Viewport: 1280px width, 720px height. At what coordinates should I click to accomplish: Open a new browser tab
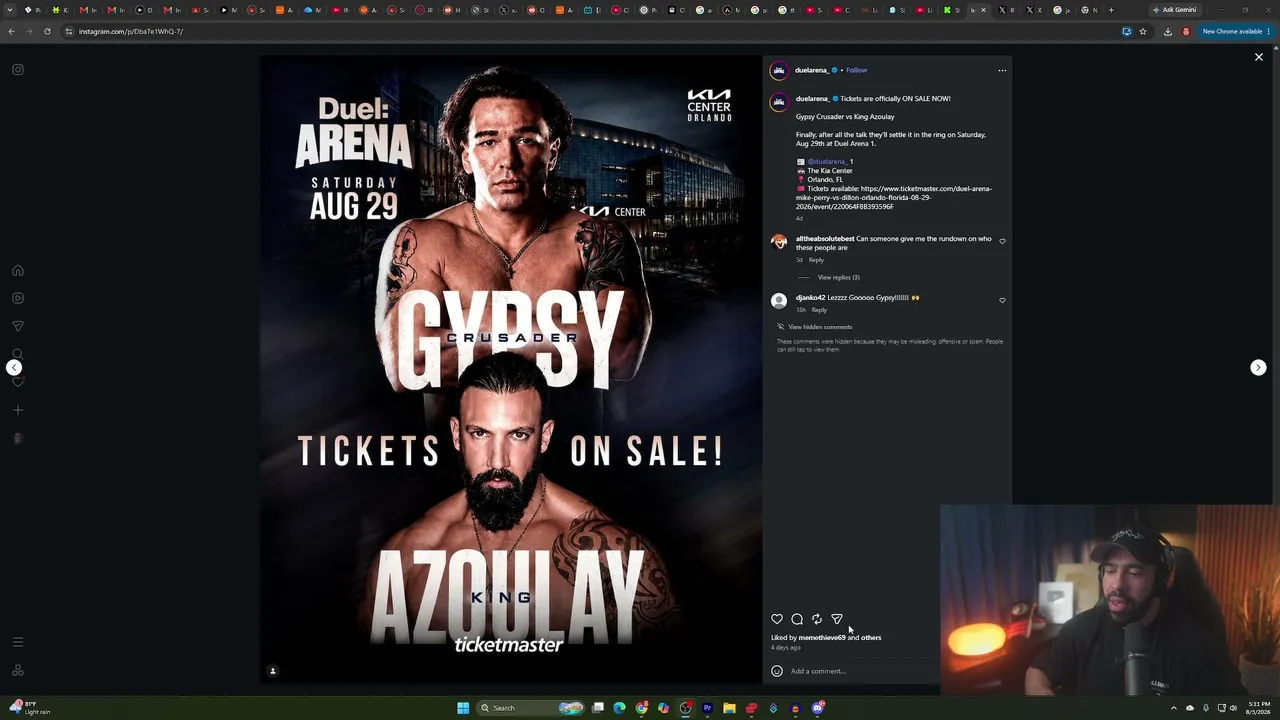(x=1111, y=10)
